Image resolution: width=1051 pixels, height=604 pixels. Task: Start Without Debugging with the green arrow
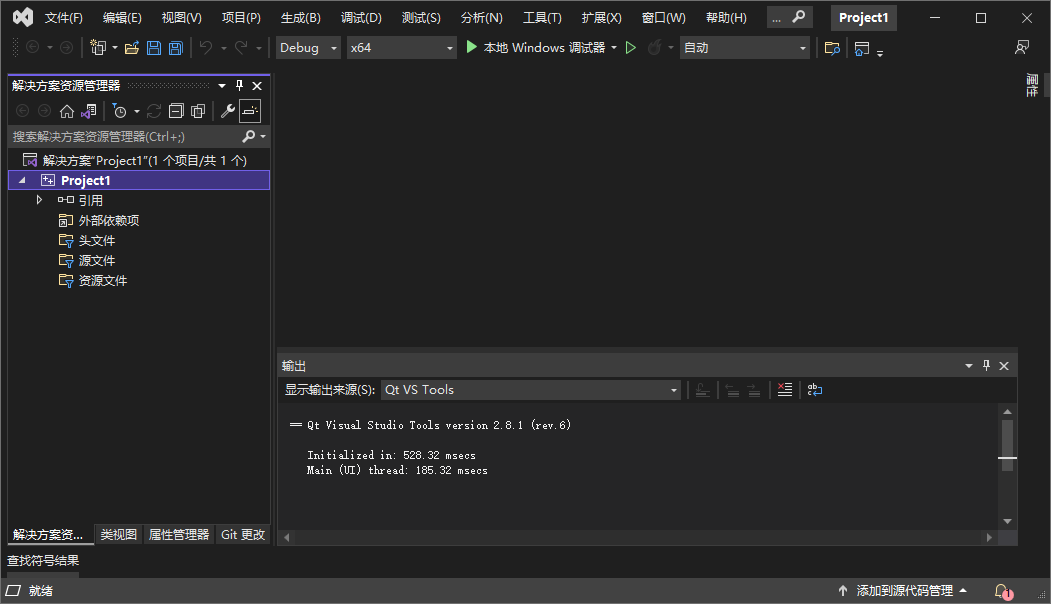(x=633, y=46)
